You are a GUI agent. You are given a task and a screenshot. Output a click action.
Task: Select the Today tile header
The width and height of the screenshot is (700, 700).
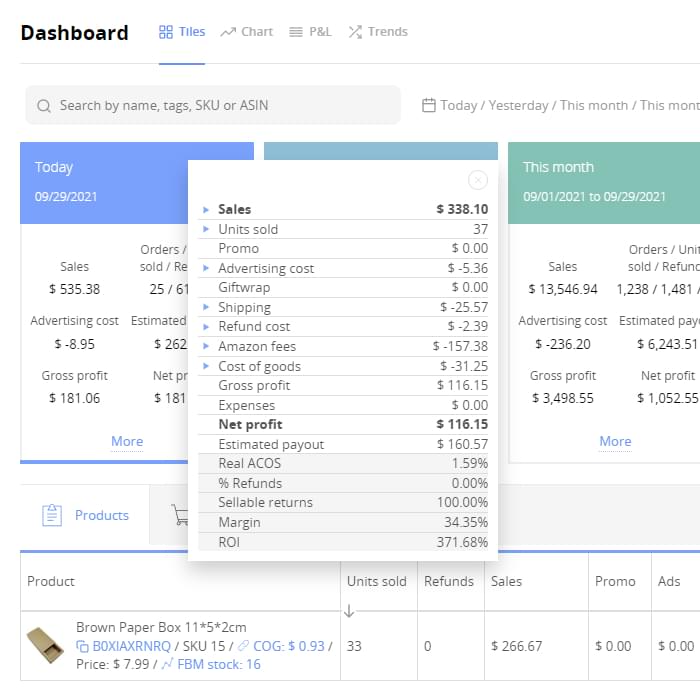(x=104, y=183)
